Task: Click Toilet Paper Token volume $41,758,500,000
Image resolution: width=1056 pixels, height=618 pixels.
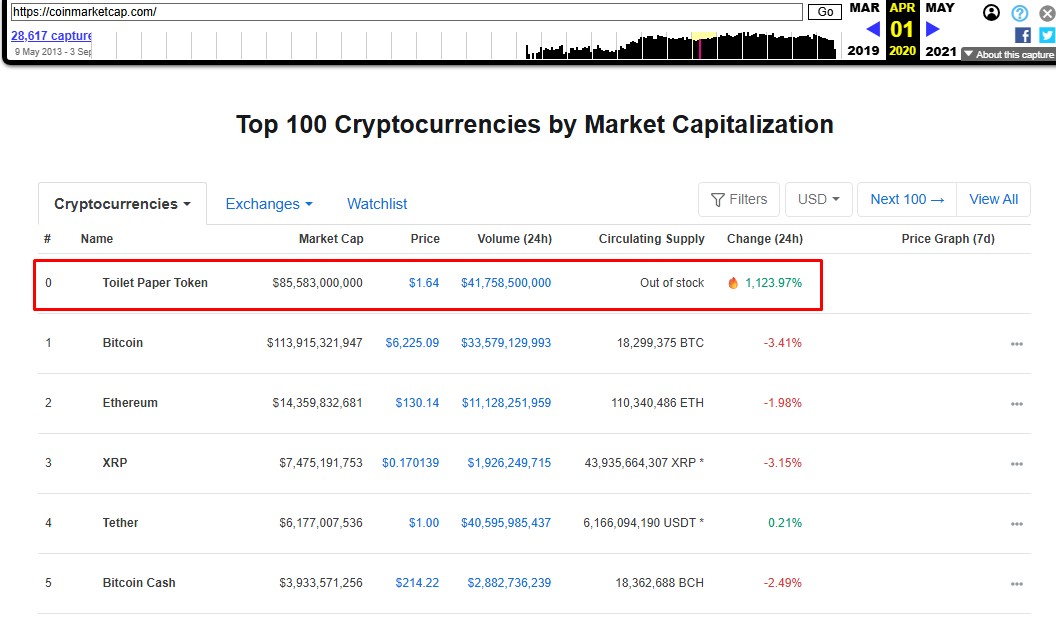Action: [x=506, y=283]
